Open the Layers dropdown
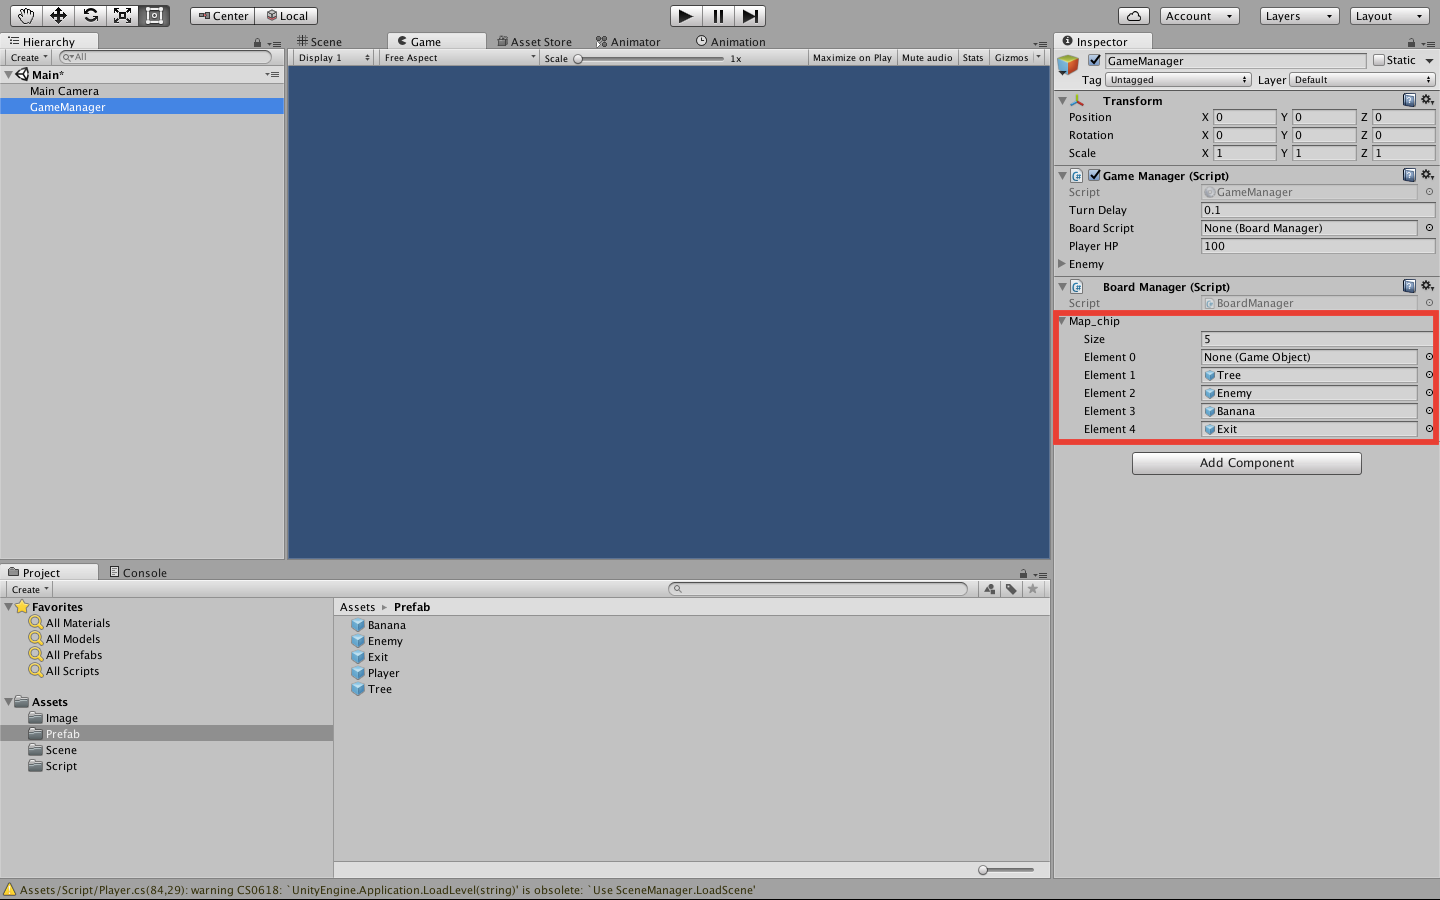Viewport: 1440px width, 900px height. click(x=1299, y=16)
